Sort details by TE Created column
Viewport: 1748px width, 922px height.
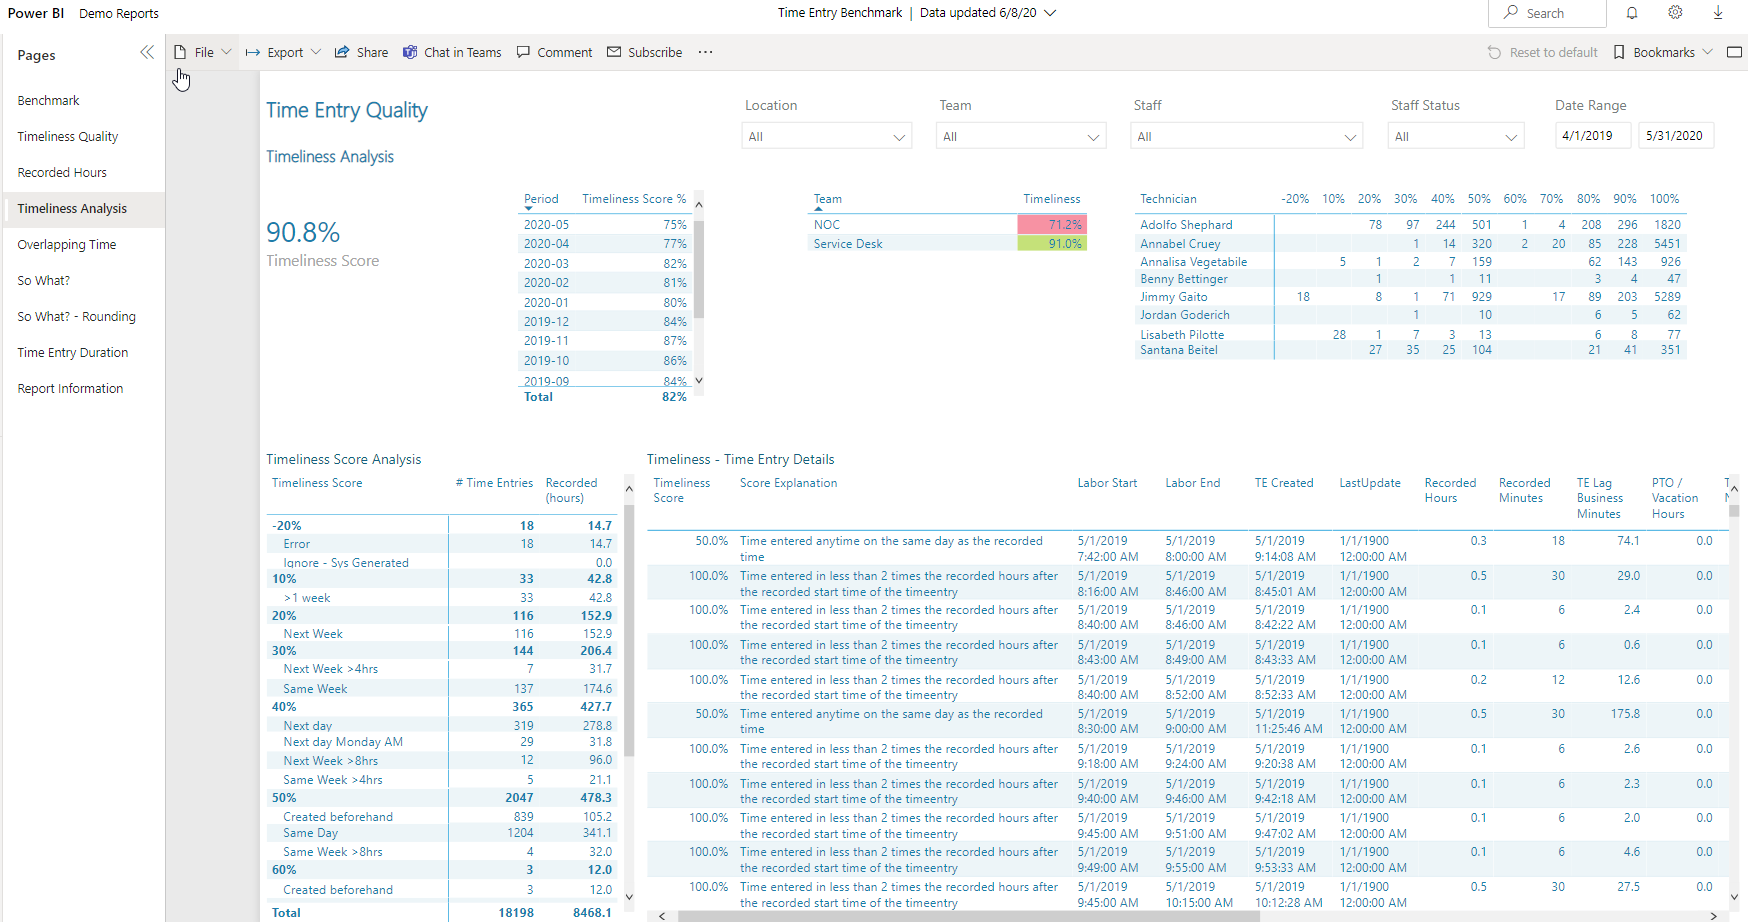[x=1284, y=483]
